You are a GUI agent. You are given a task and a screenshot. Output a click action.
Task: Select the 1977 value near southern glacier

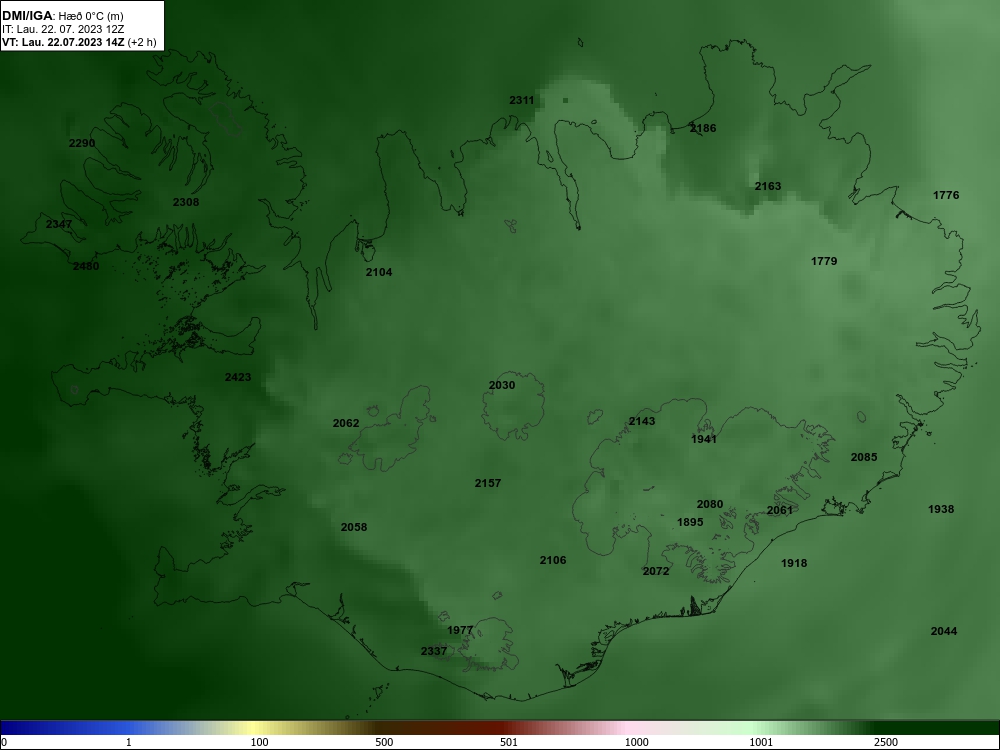[x=460, y=631]
